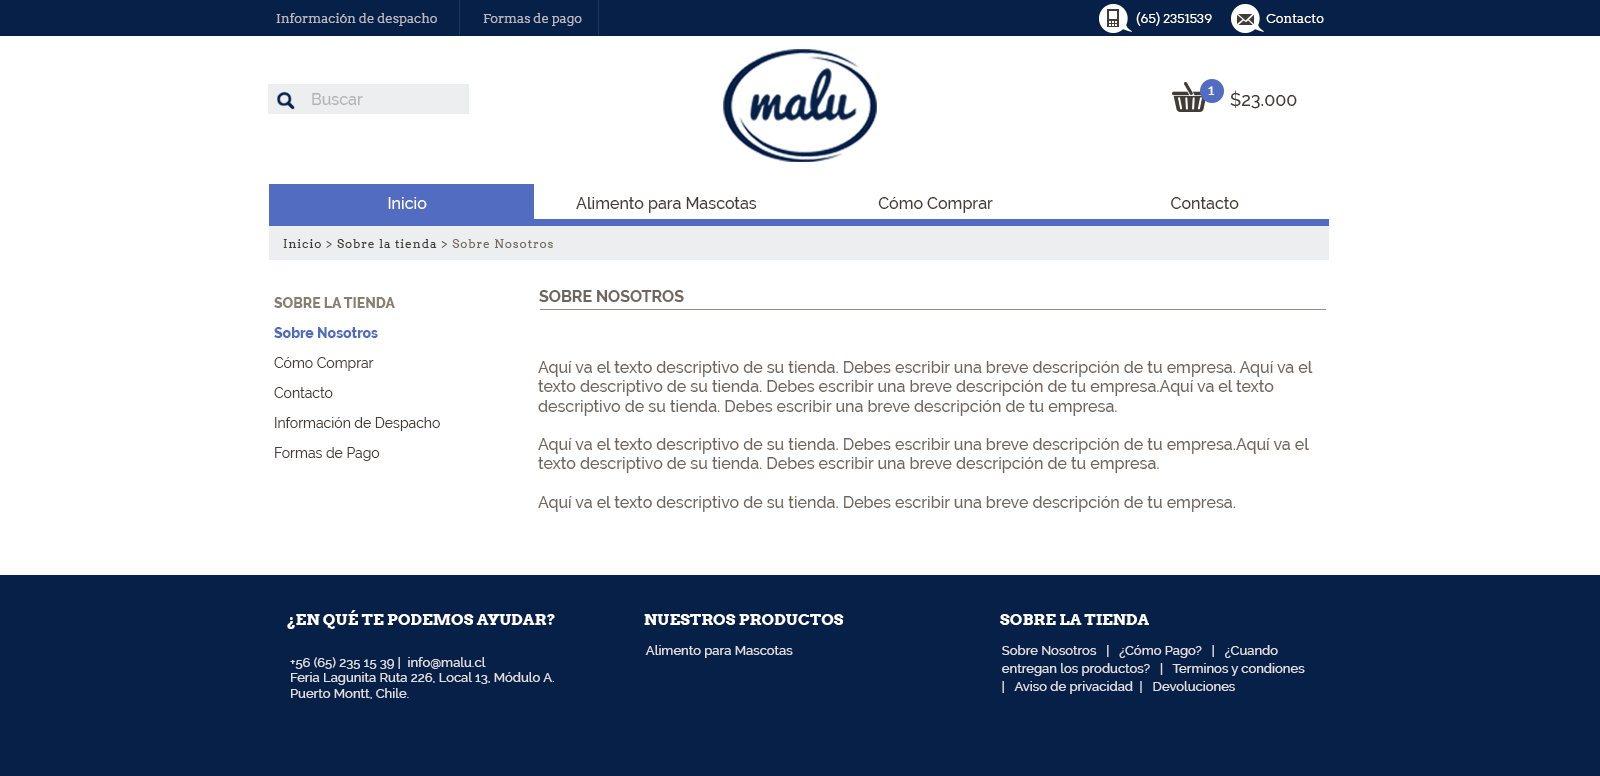Click the cart item count badge
1600x776 pixels.
[x=1211, y=91]
